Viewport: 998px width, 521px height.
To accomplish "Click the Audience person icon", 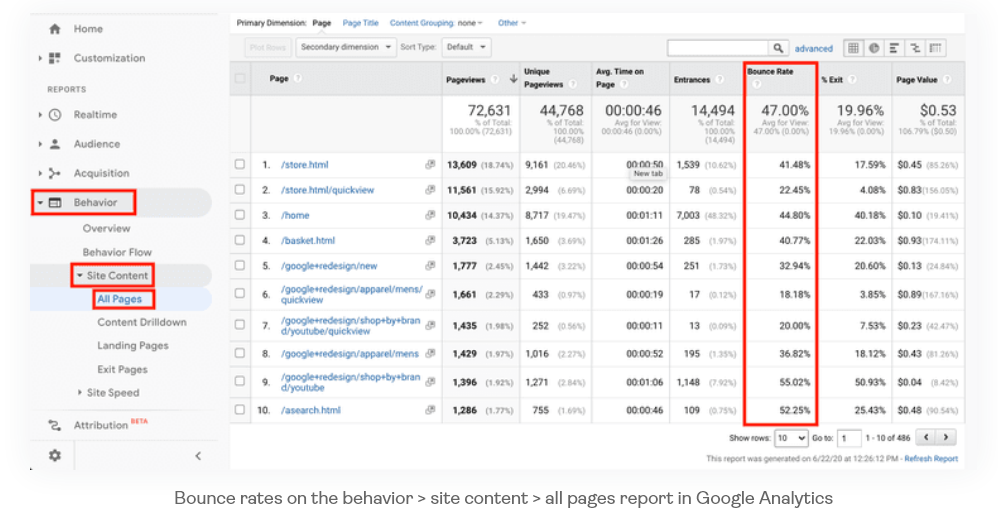I will pyautogui.click(x=55, y=144).
